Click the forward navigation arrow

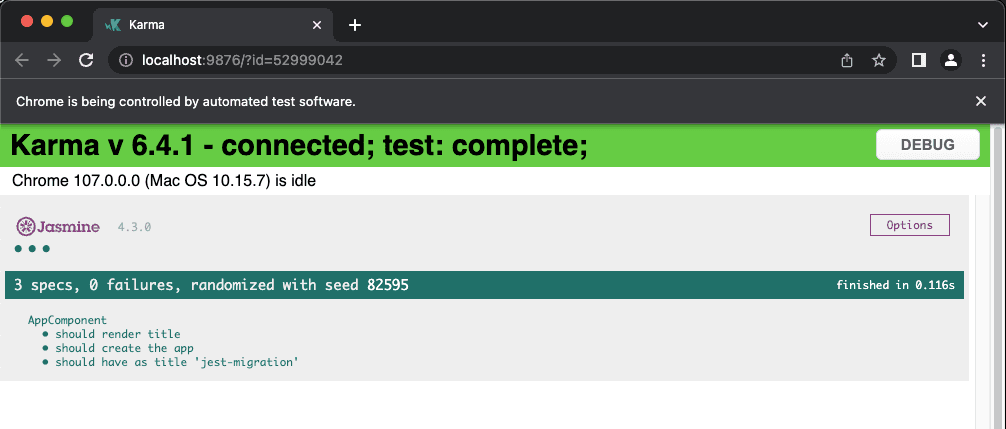pyautogui.click(x=54, y=60)
